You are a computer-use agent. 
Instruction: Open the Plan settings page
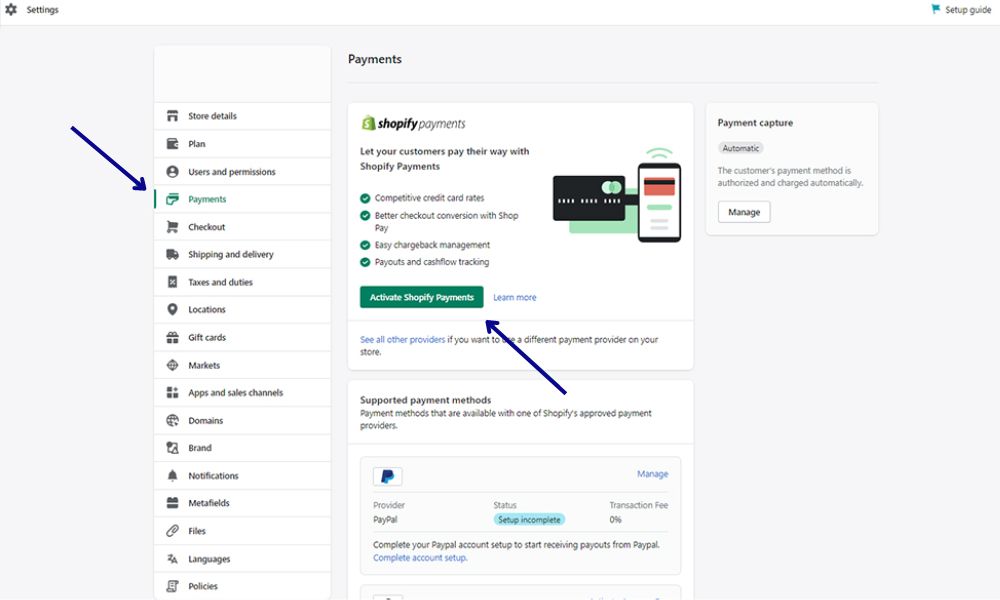(242, 143)
